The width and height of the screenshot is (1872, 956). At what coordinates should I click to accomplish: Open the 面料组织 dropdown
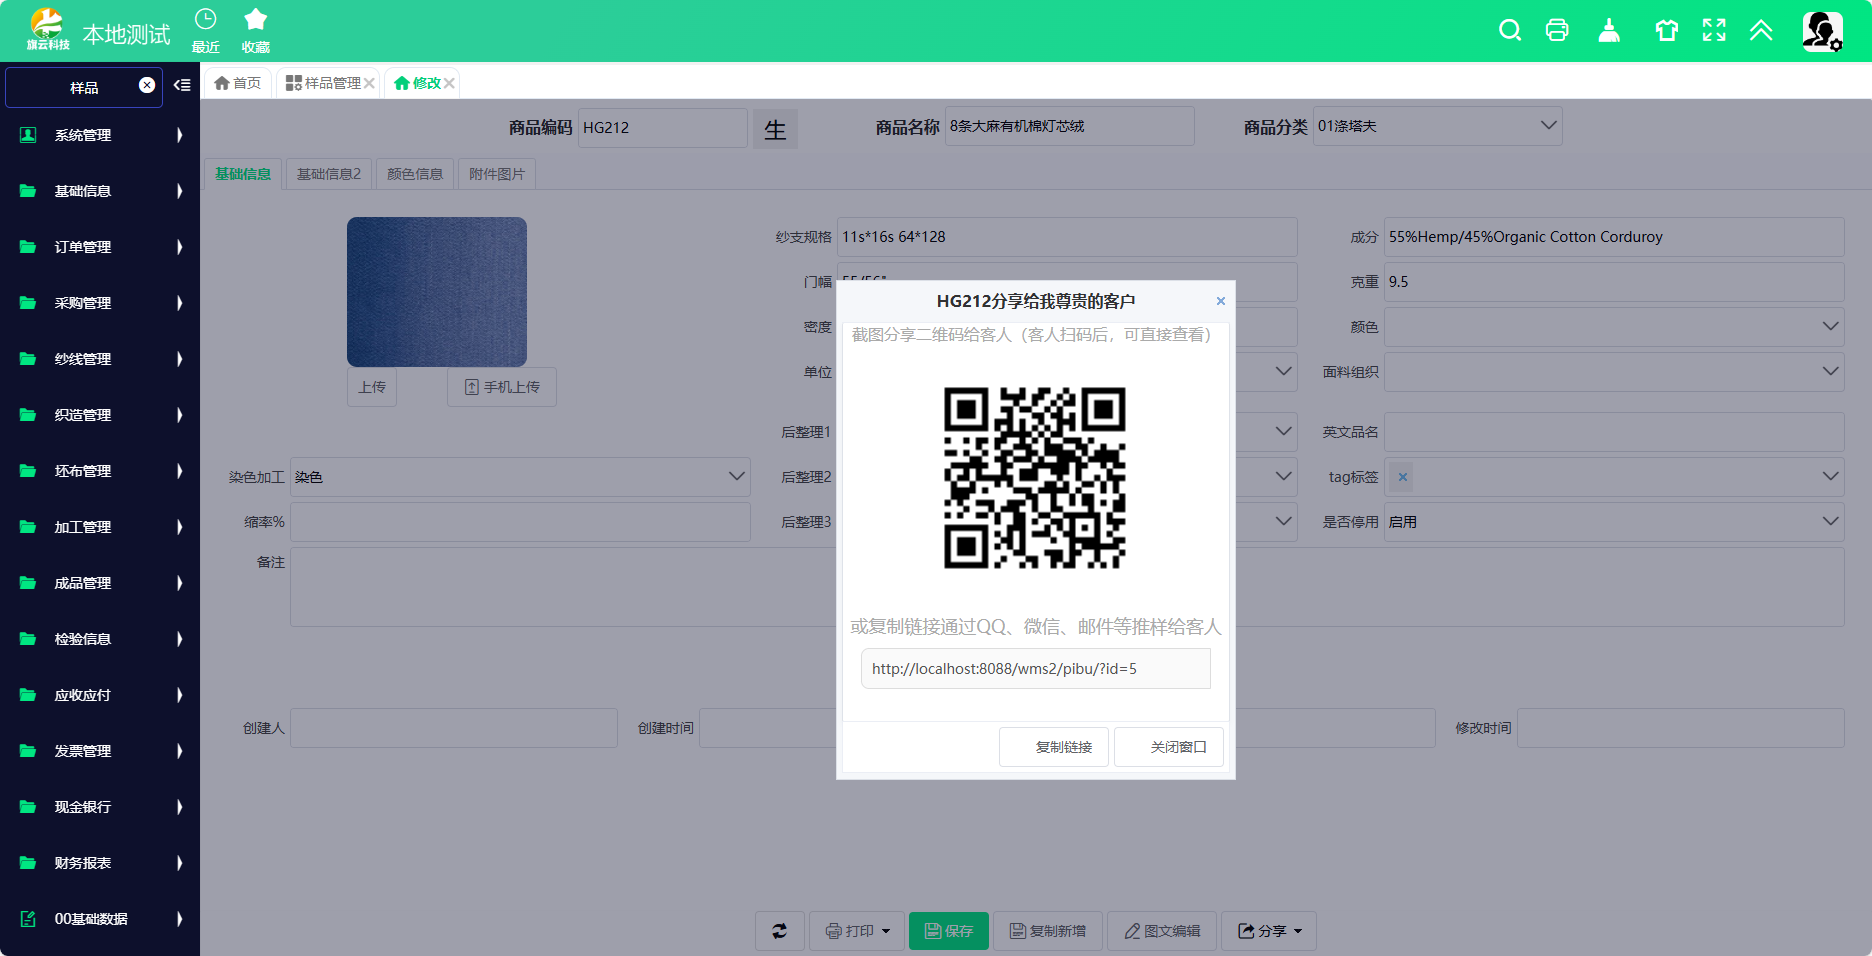click(1614, 372)
